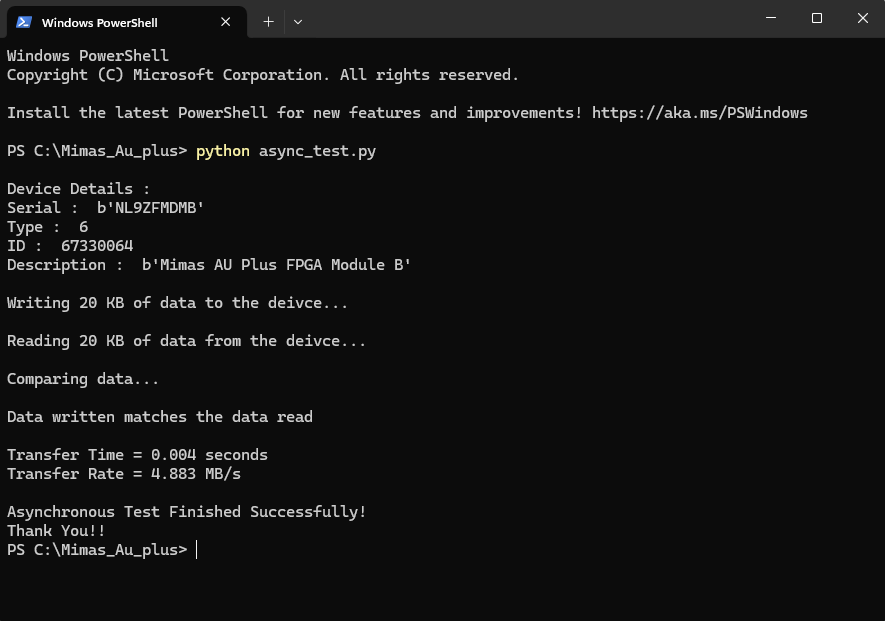Minimize the terminal window
This screenshot has height=621, width=885.
point(771,18)
